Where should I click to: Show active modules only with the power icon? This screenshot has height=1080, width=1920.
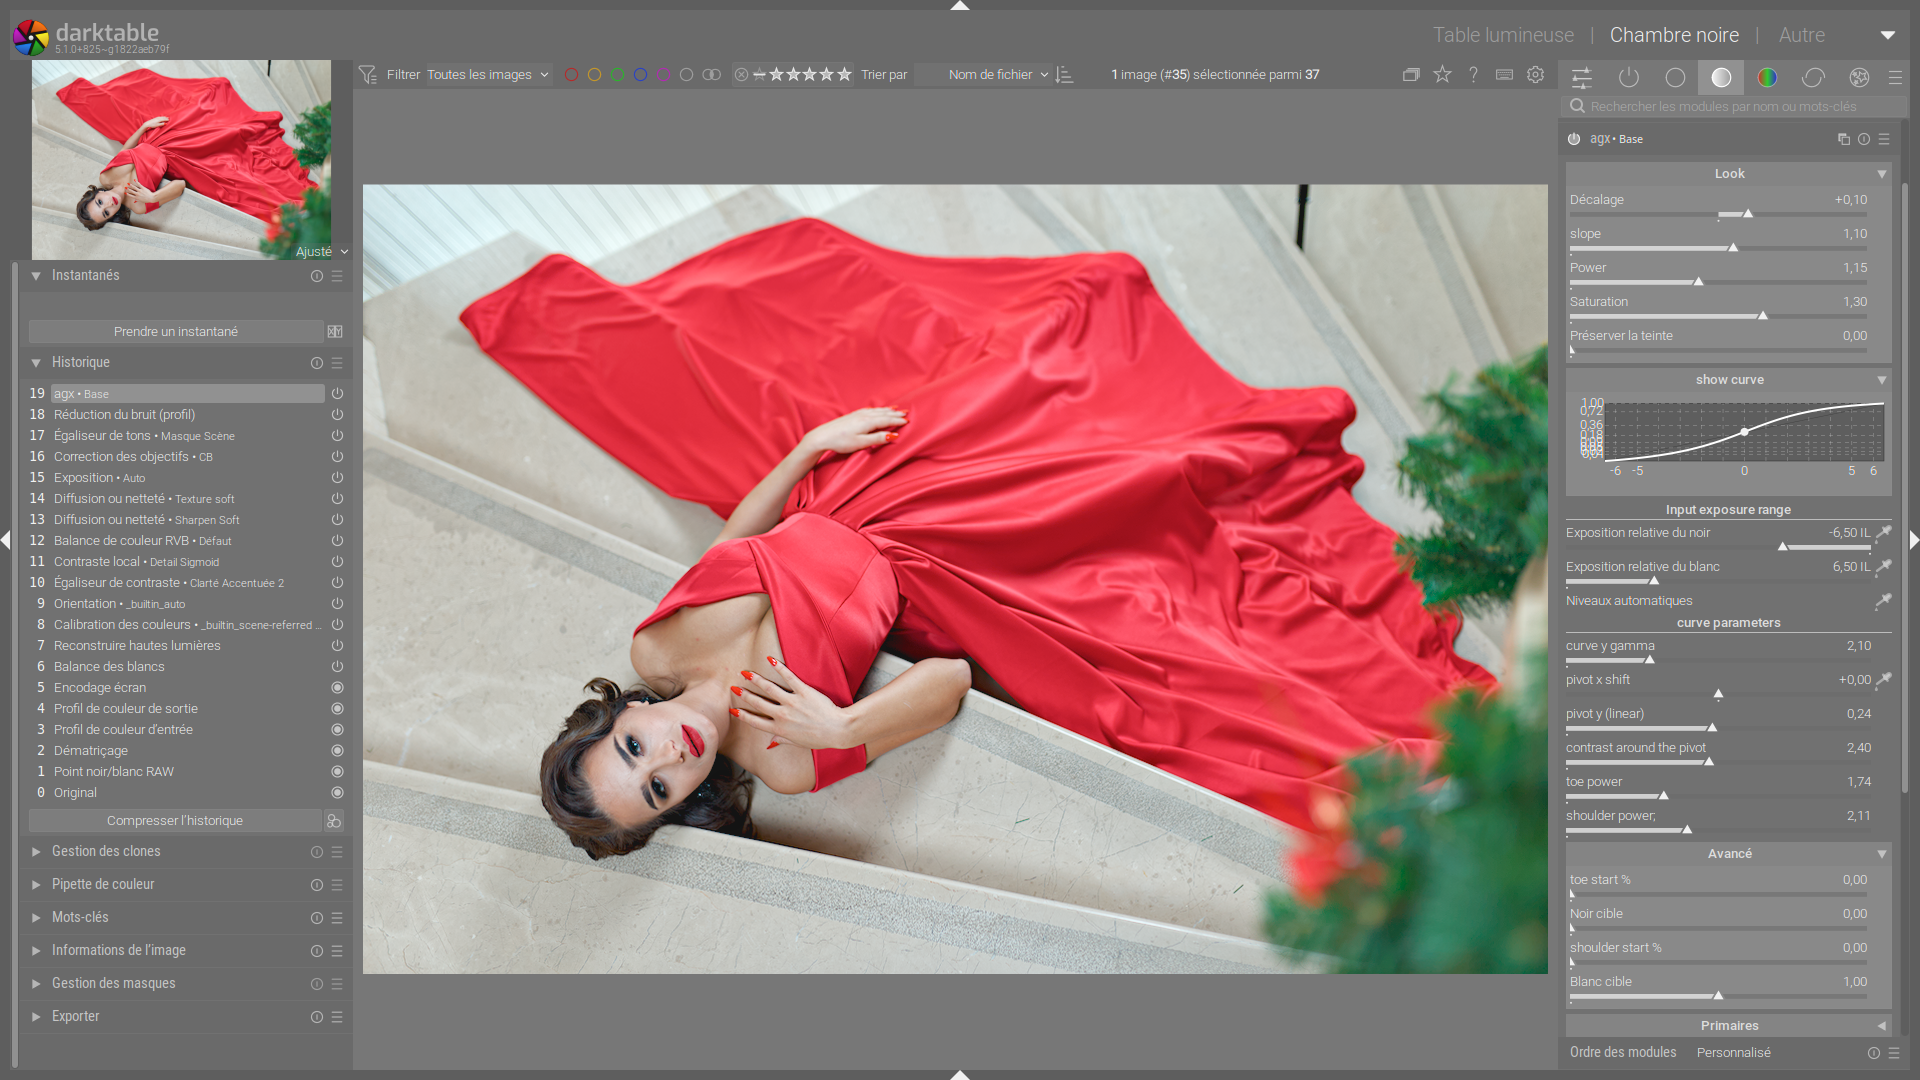click(1629, 77)
